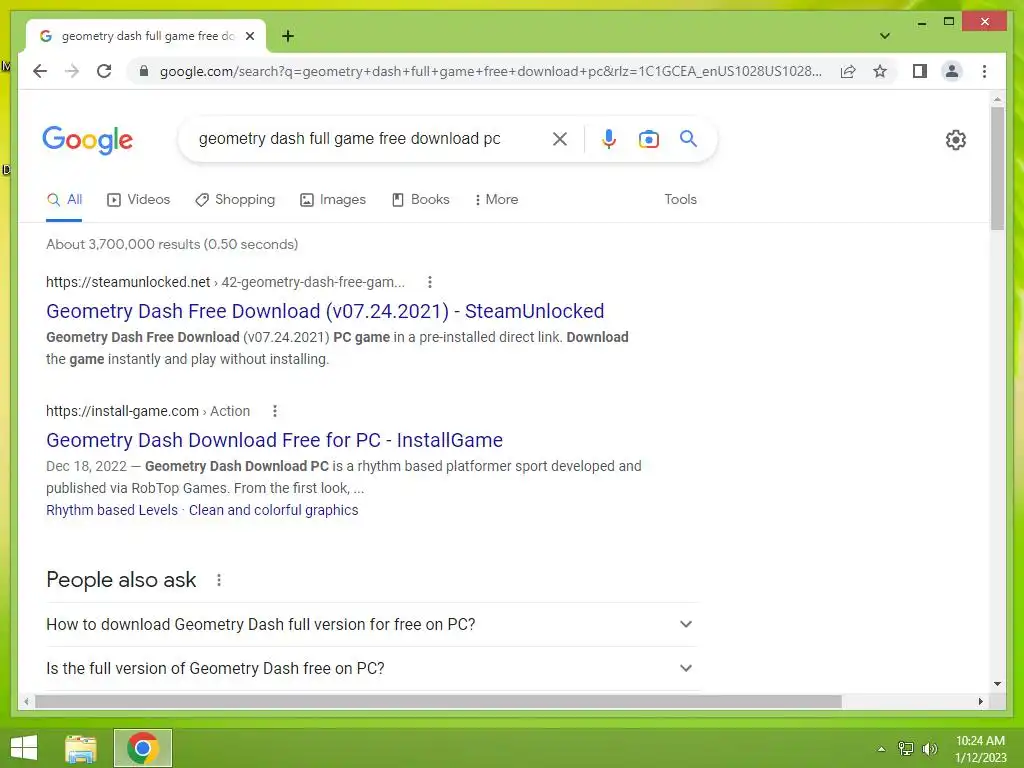Open Google quick settings gear

(955, 140)
